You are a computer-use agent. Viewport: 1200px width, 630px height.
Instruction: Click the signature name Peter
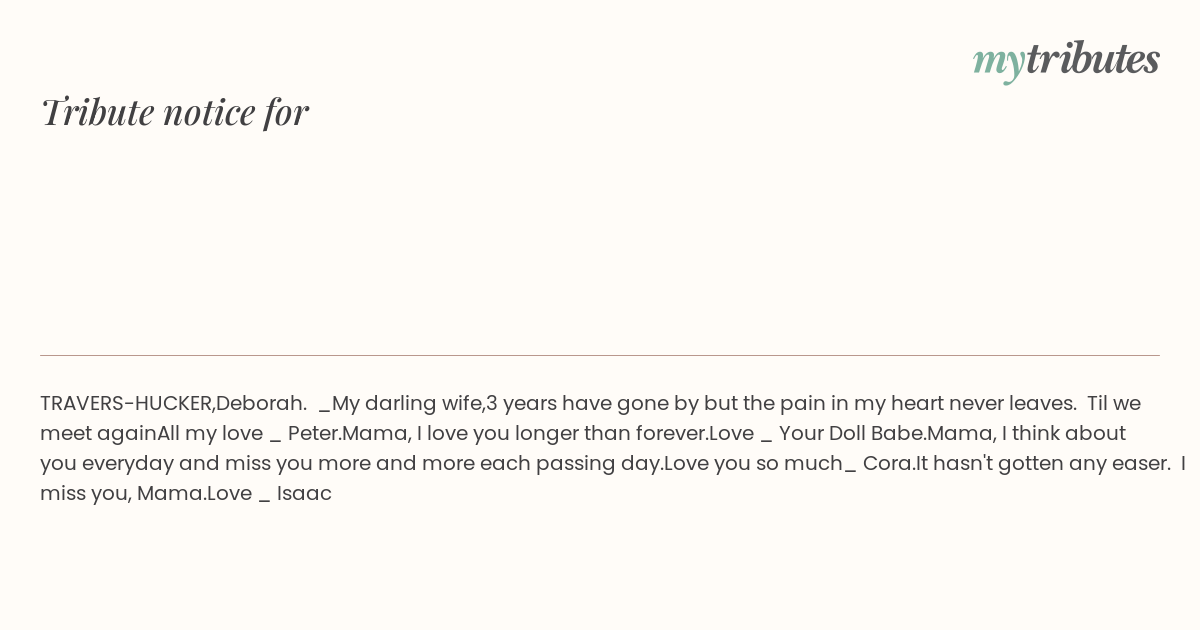312,433
